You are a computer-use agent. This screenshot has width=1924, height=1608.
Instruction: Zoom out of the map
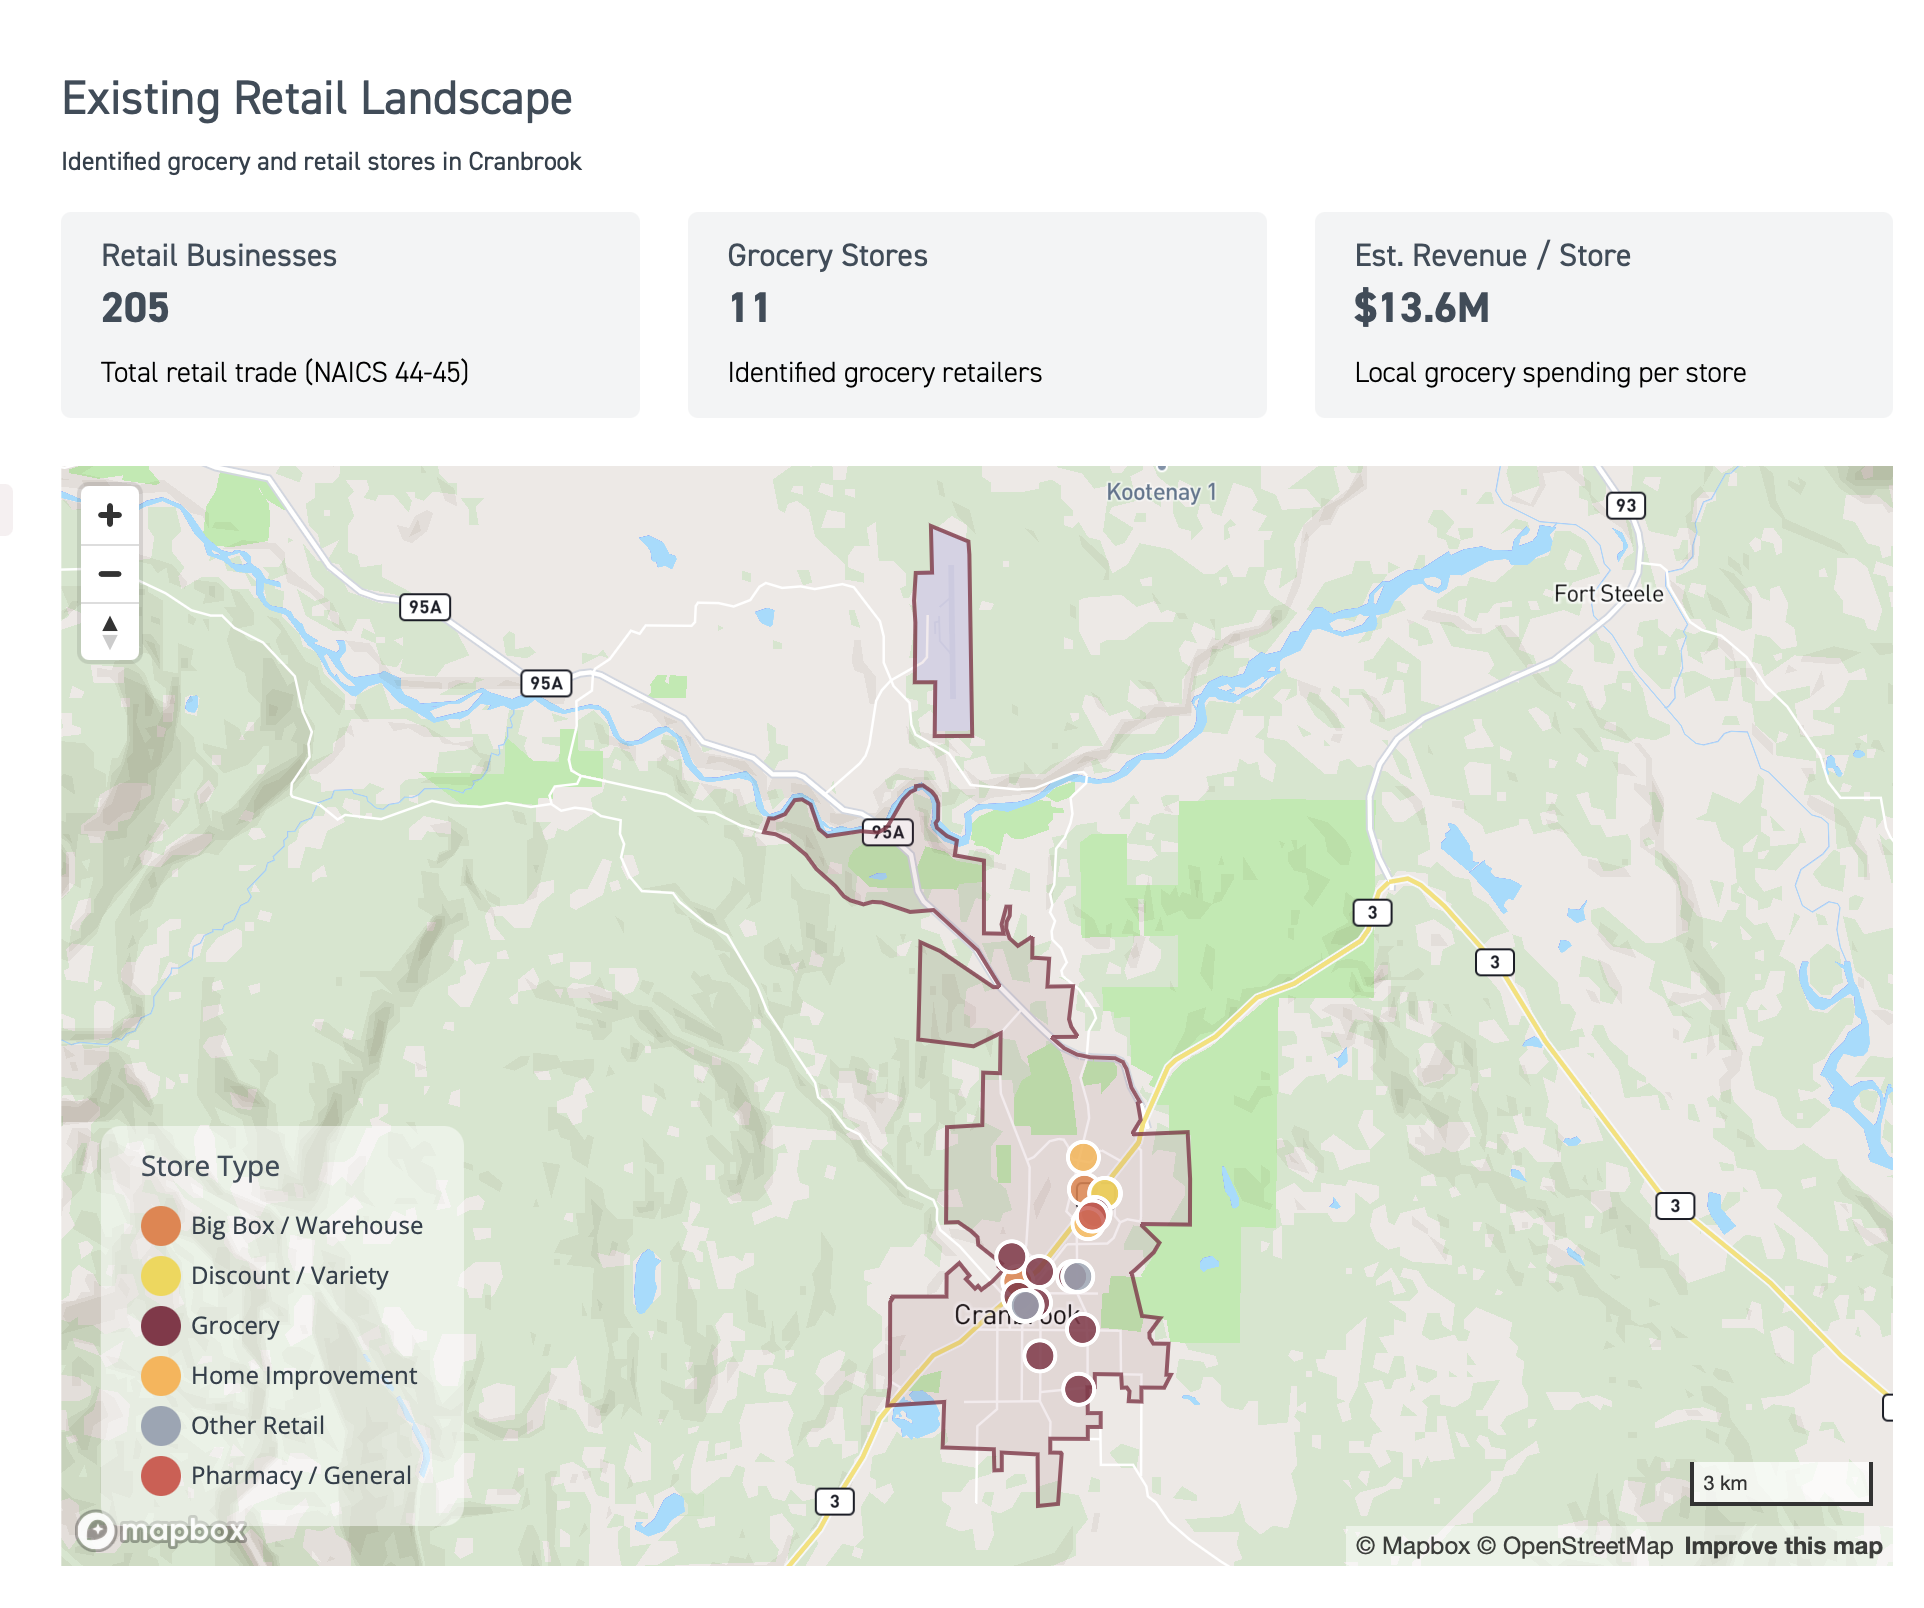click(110, 573)
